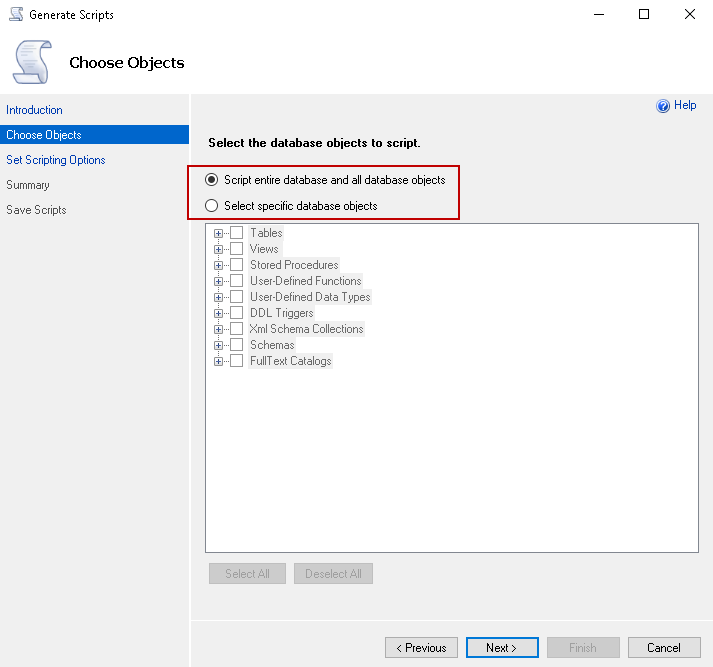This screenshot has height=667, width=713.
Task: Click the large scroll icon beside Choose Objects
Action: 32,62
